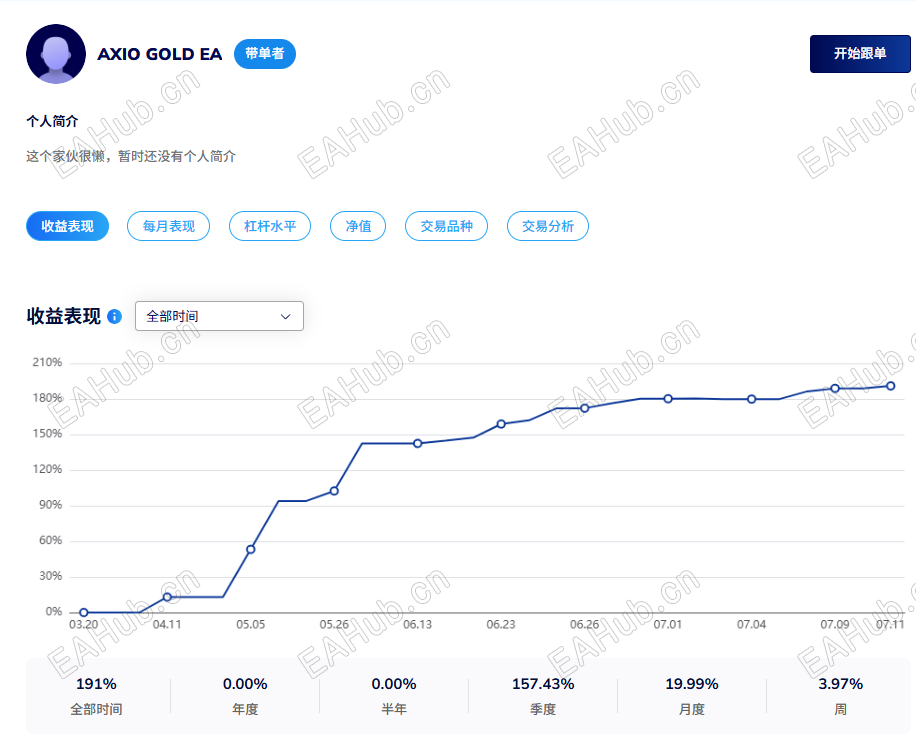Click the AXIO GOLD EA name heading
The image size is (916, 736).
[159, 54]
